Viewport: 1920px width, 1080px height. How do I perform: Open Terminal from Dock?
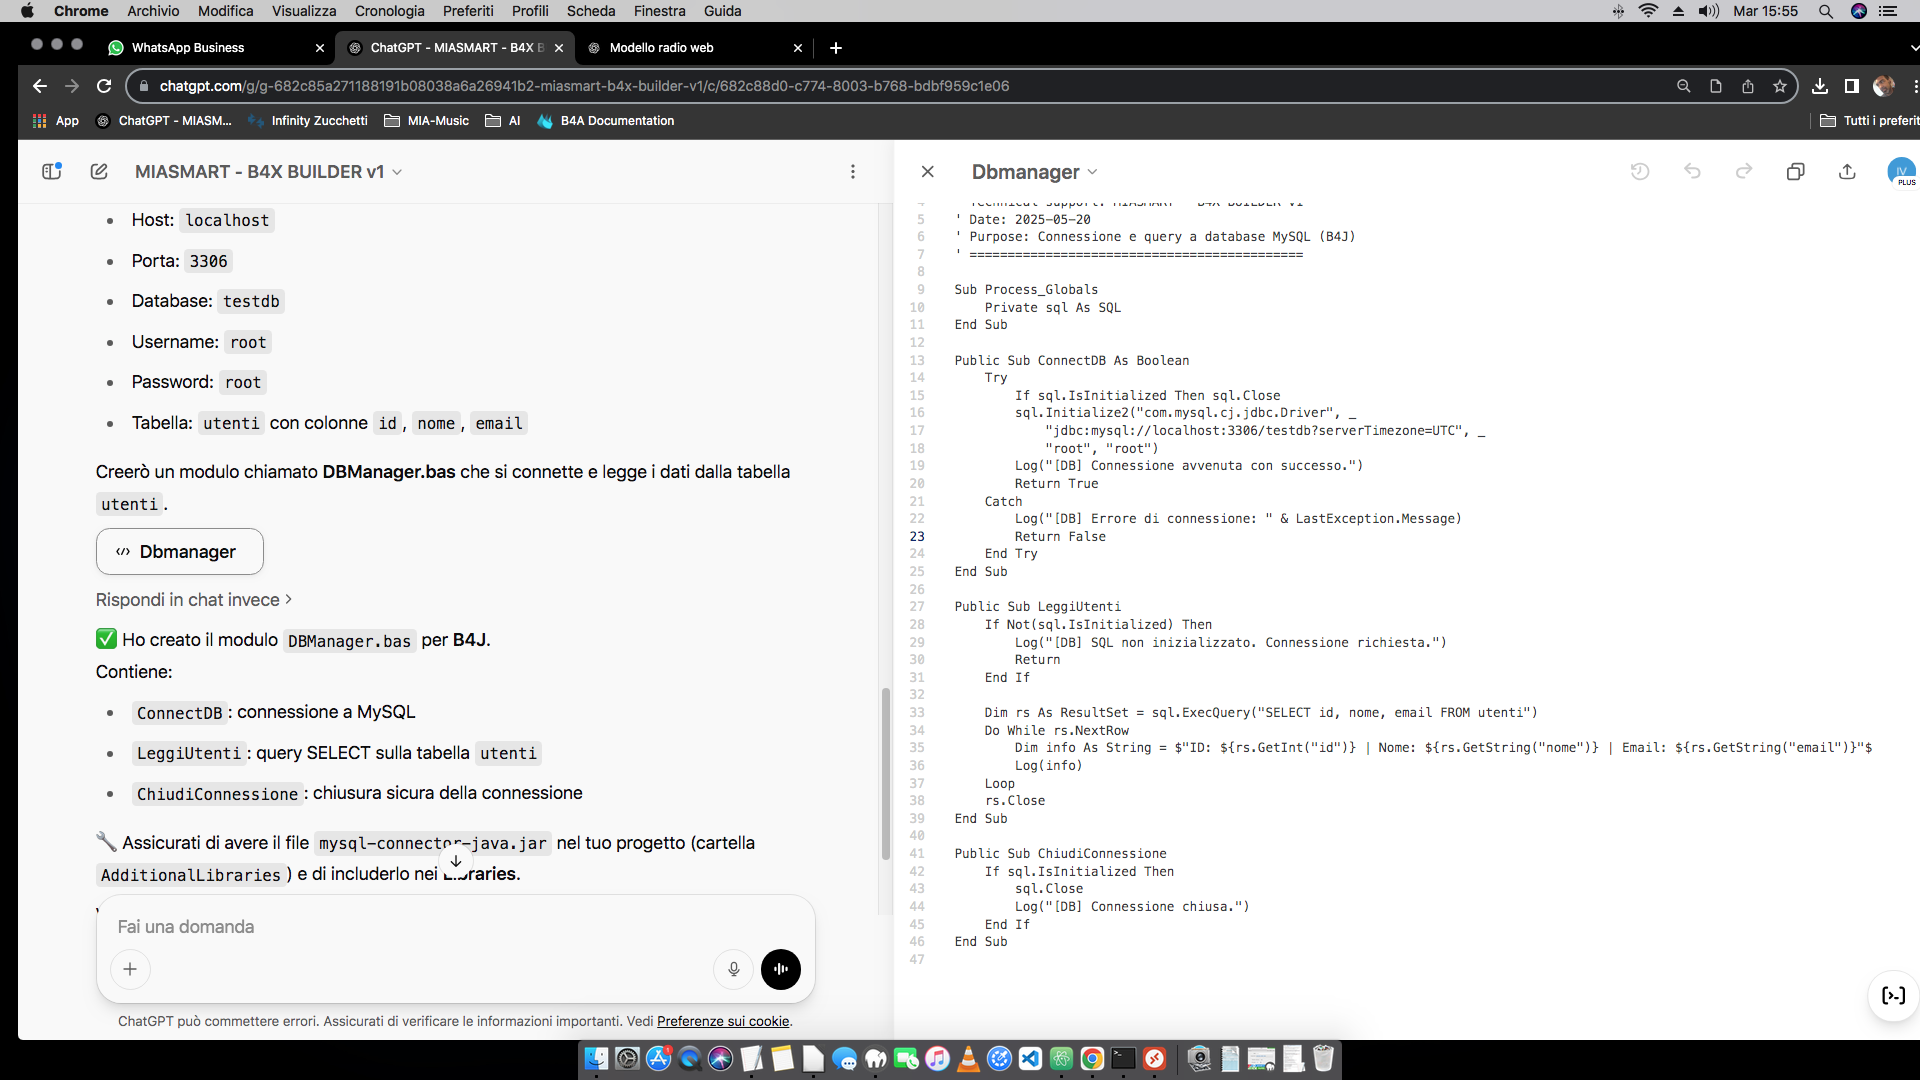click(x=1123, y=1059)
